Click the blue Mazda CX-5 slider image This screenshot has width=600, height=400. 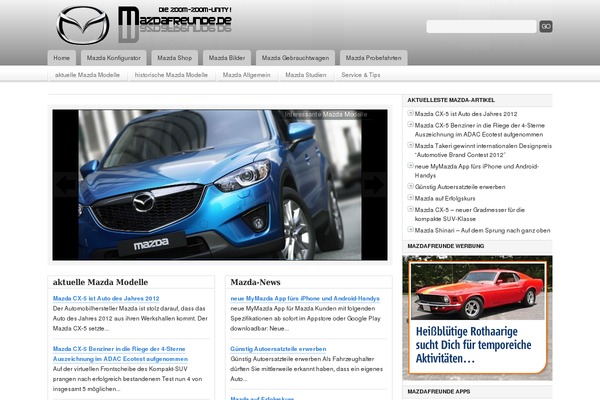(220, 185)
